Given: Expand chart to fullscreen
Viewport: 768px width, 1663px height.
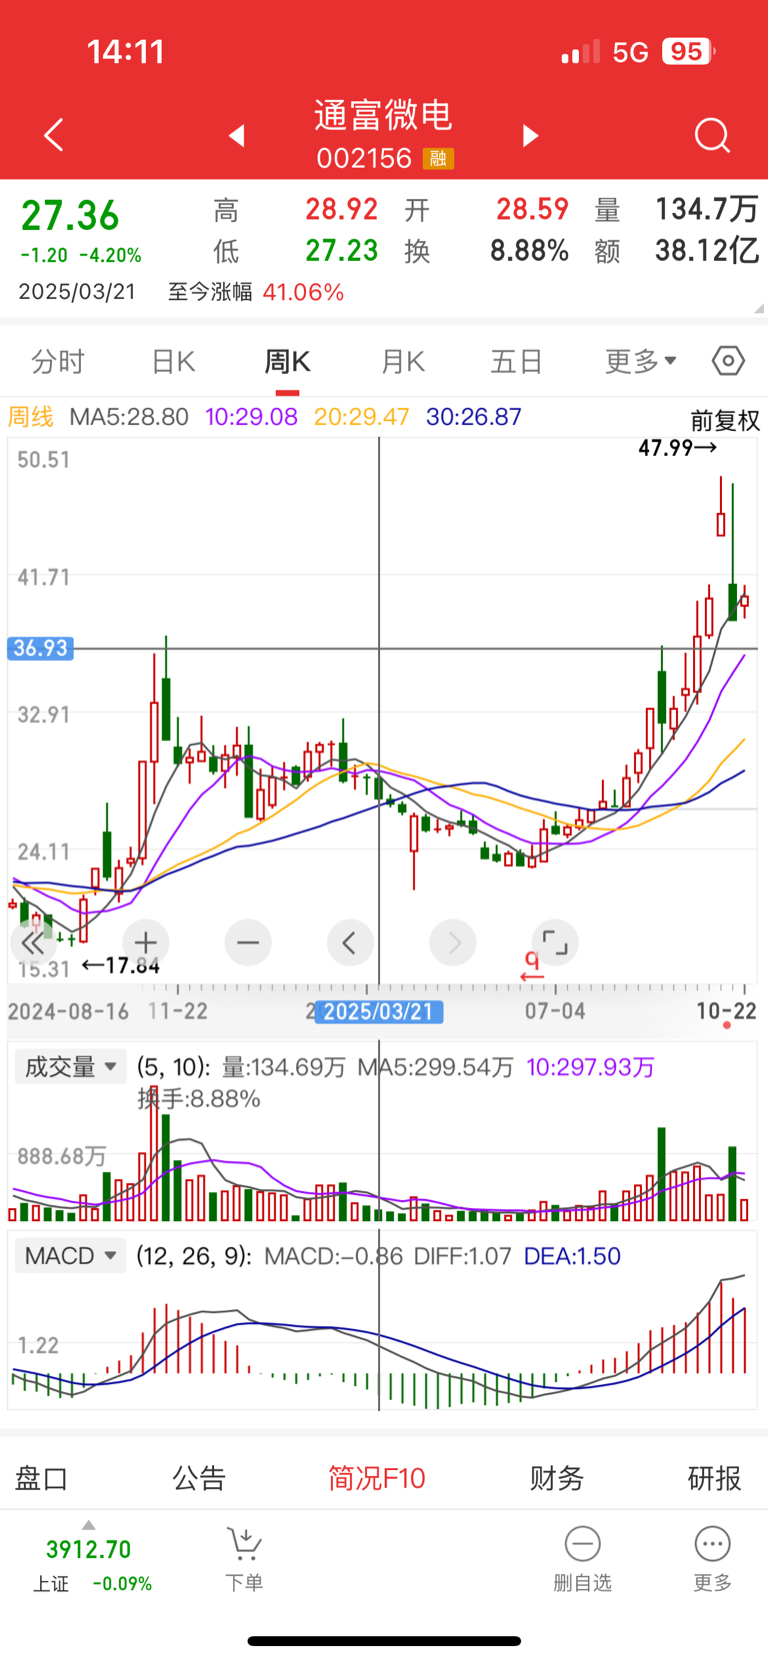Looking at the screenshot, I should click(x=555, y=942).
